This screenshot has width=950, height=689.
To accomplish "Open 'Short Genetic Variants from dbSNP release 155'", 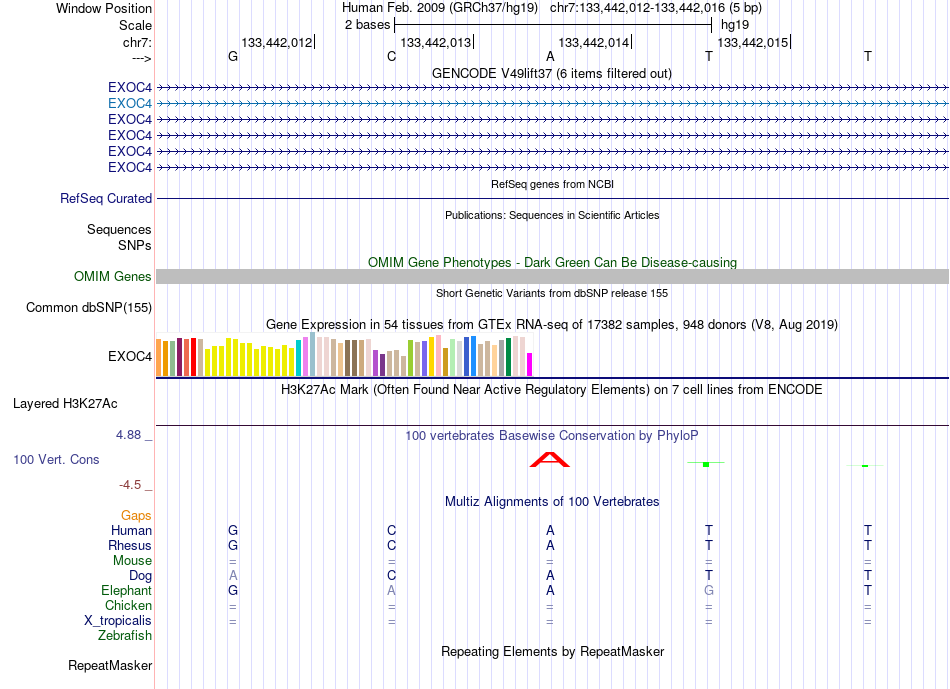I will [x=552, y=293].
